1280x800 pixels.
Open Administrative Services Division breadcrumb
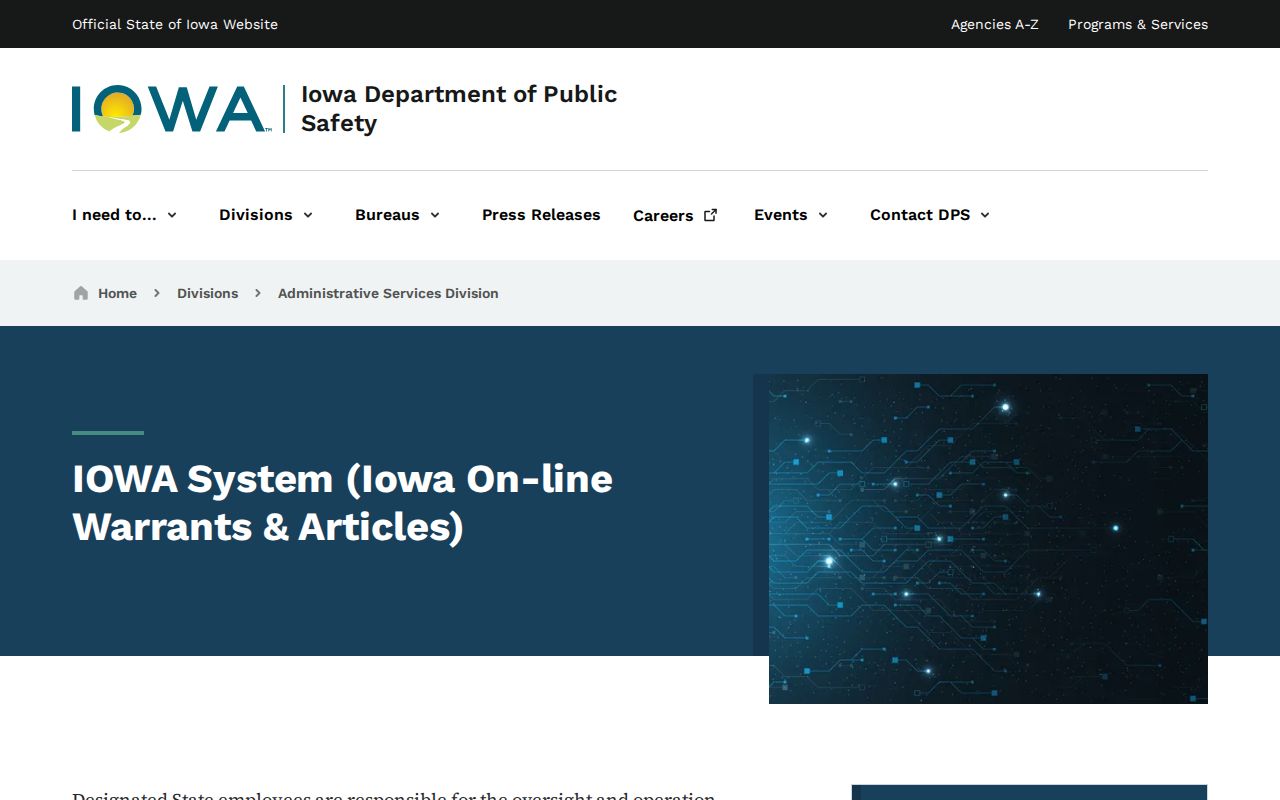pos(388,293)
